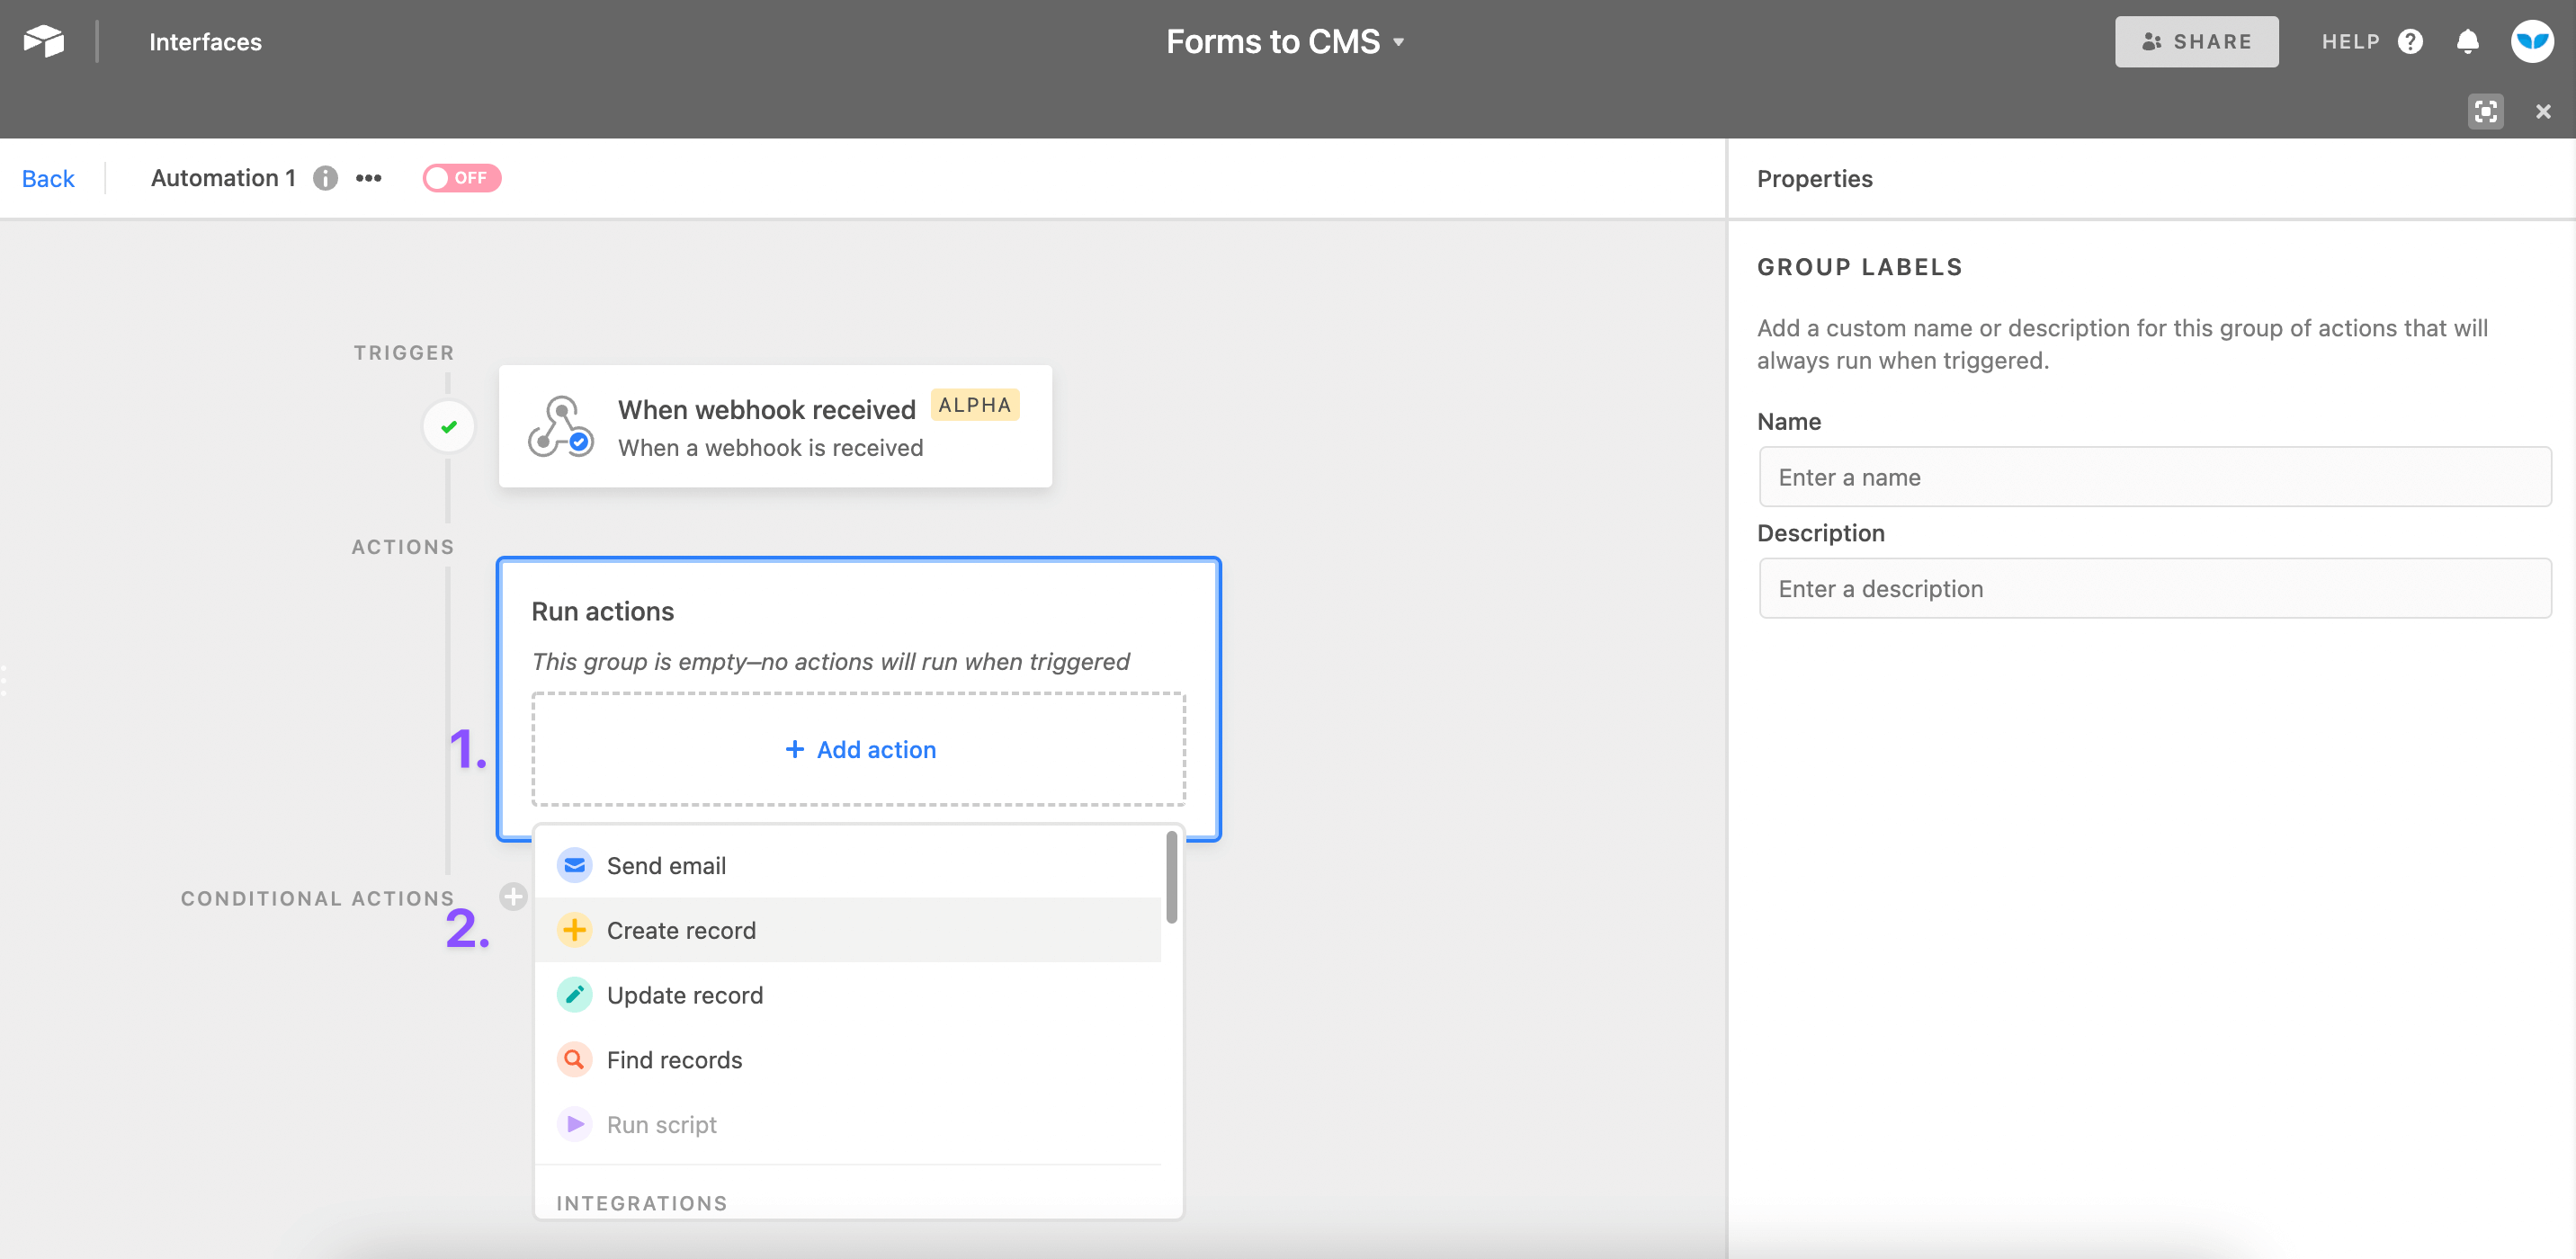
Task: Select the Find records action icon
Action: 574,1059
